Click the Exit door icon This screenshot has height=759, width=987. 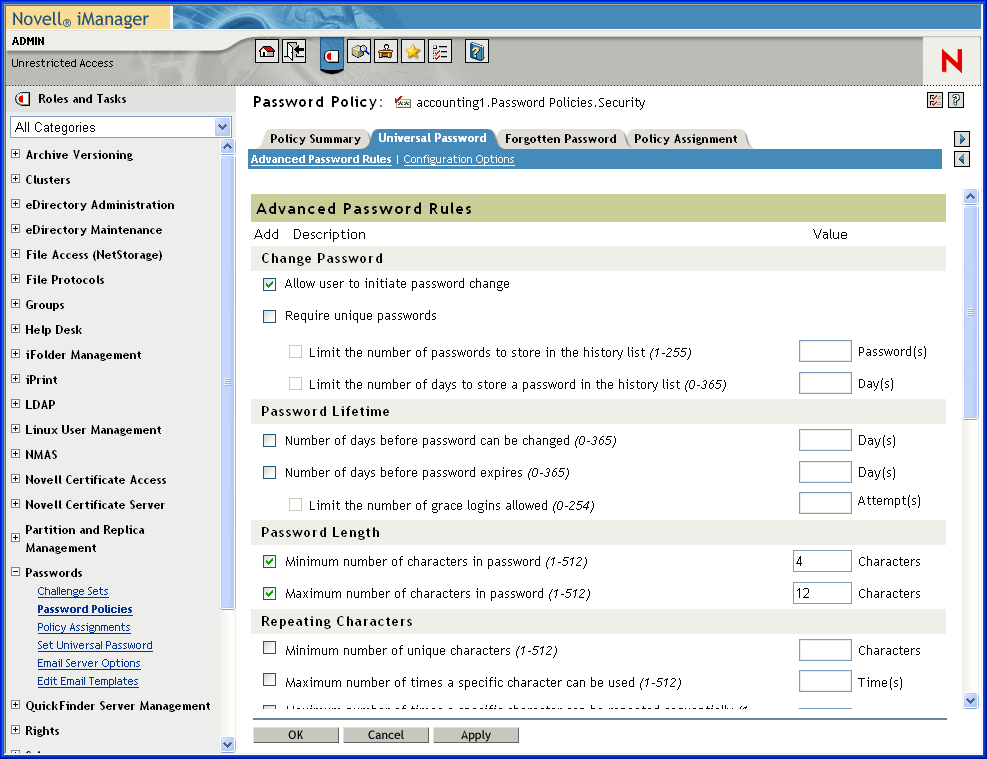pyautogui.click(x=294, y=52)
